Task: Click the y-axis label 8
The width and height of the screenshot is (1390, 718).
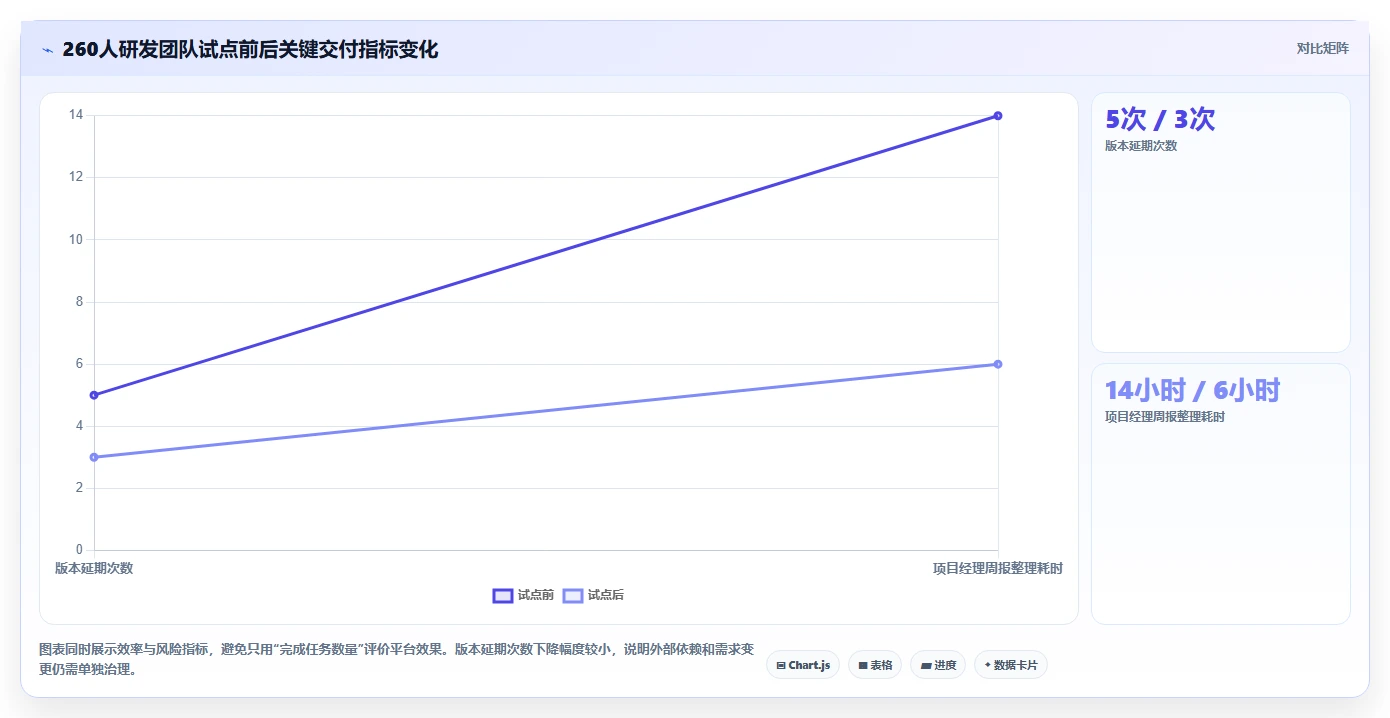Action: pos(79,302)
